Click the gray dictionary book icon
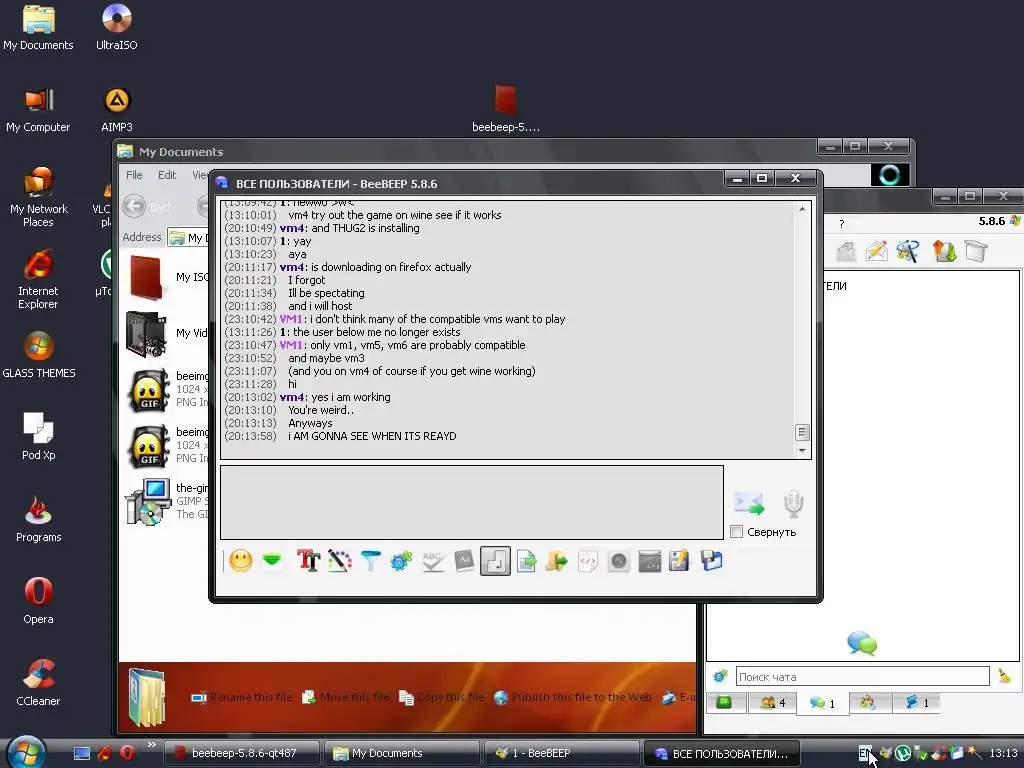This screenshot has width=1024, height=768. pyautogui.click(x=464, y=561)
